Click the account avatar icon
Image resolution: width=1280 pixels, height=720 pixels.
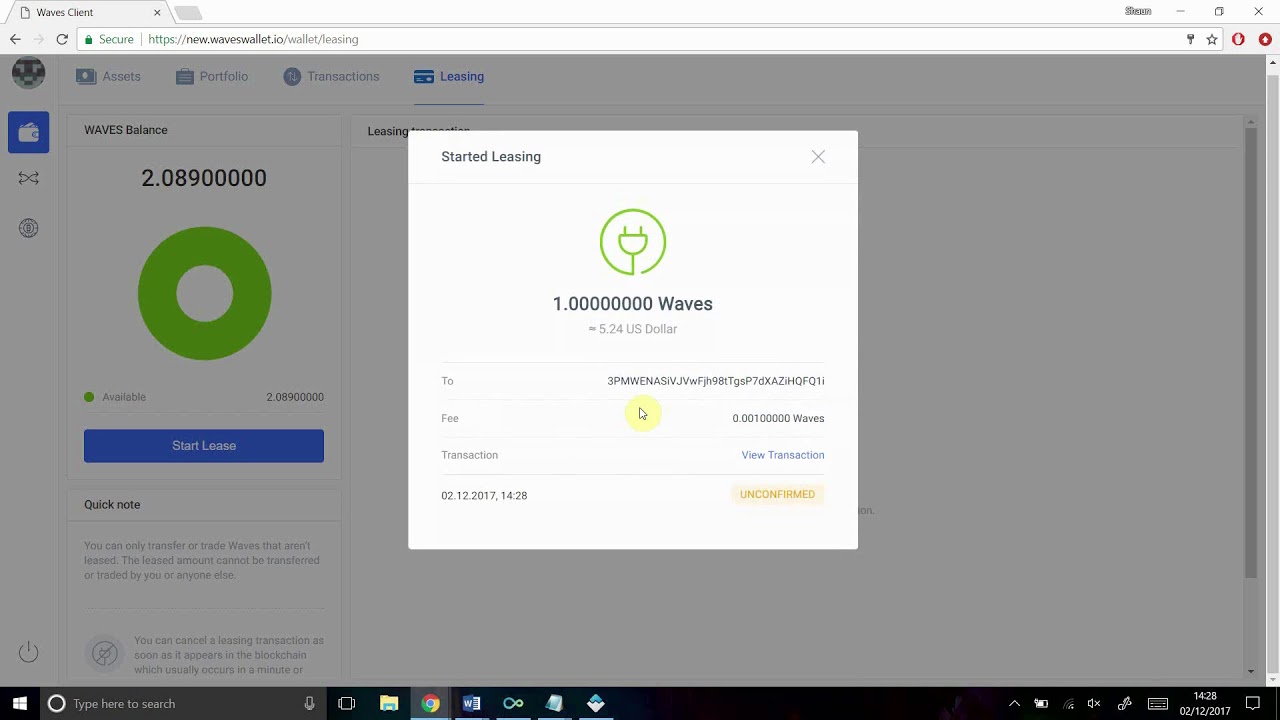click(28, 73)
